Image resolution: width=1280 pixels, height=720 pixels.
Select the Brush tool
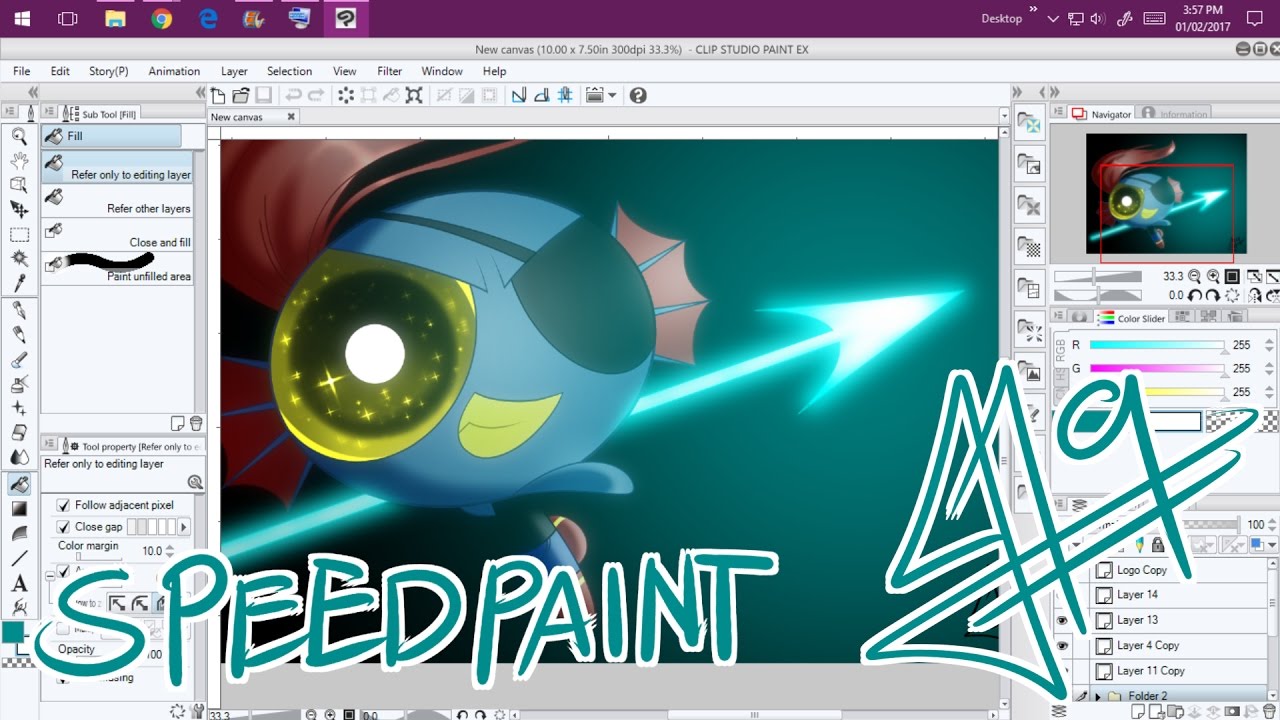pos(19,360)
